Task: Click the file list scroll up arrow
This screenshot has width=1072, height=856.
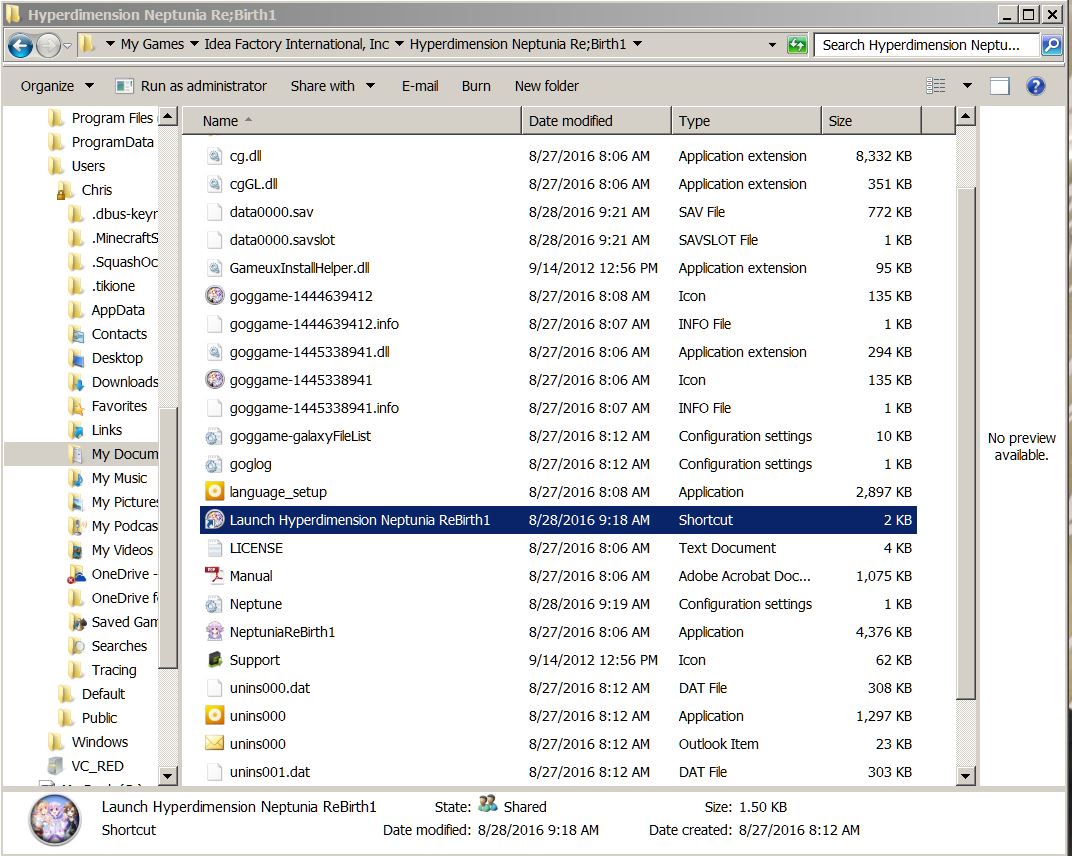Action: coord(965,117)
